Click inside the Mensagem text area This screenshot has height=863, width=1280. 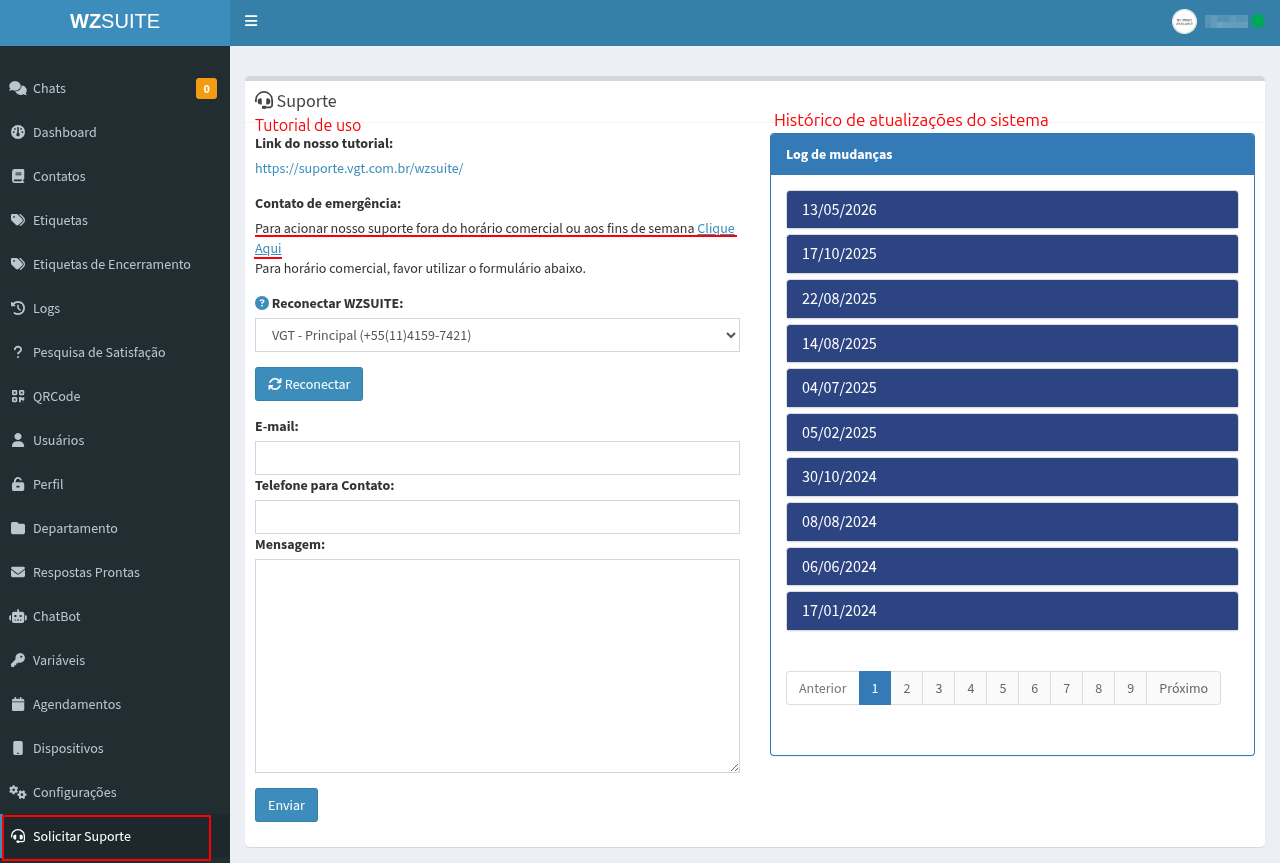497,666
